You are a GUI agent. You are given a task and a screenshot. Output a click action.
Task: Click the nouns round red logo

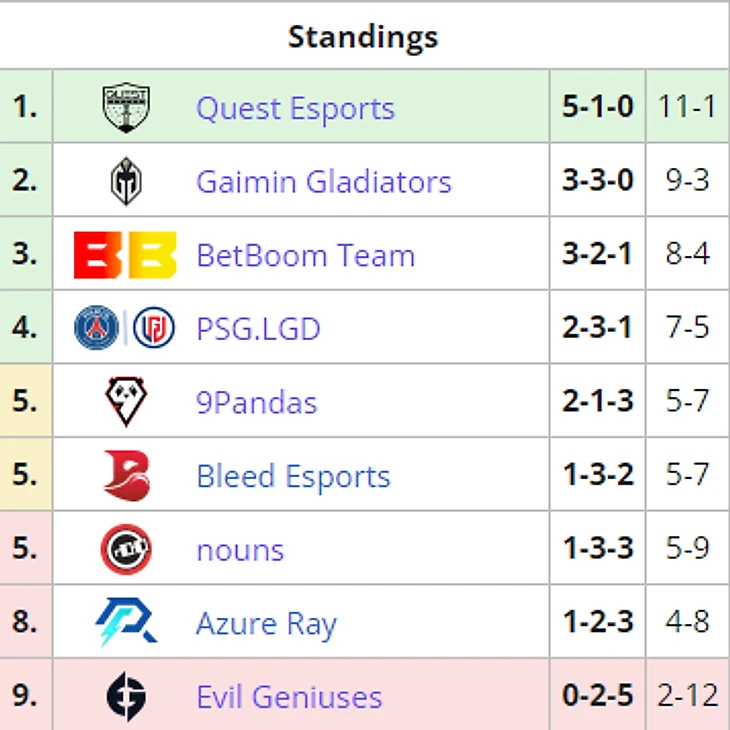point(126,549)
